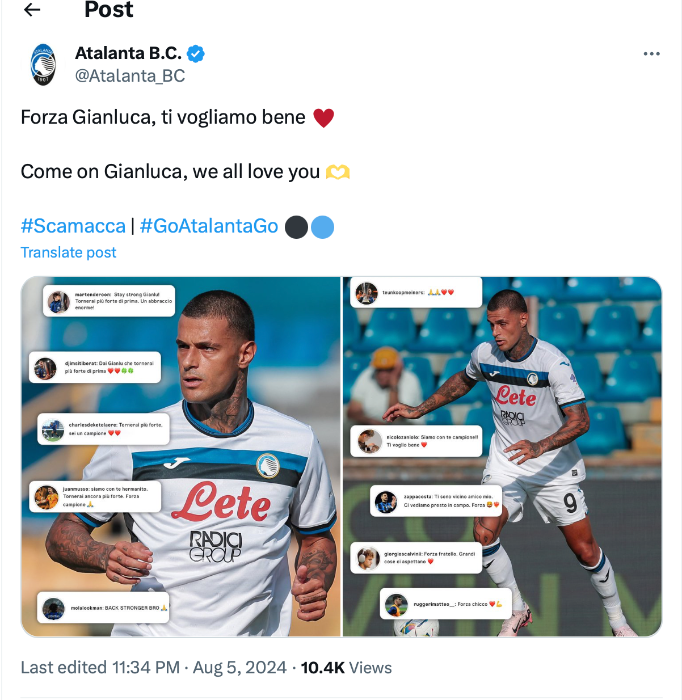Open the #Scamacca hashtag
Screen dimensions: 682x700
[73, 226]
